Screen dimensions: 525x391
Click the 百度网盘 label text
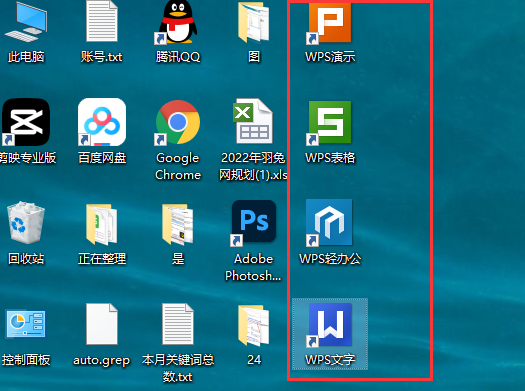pos(102,158)
